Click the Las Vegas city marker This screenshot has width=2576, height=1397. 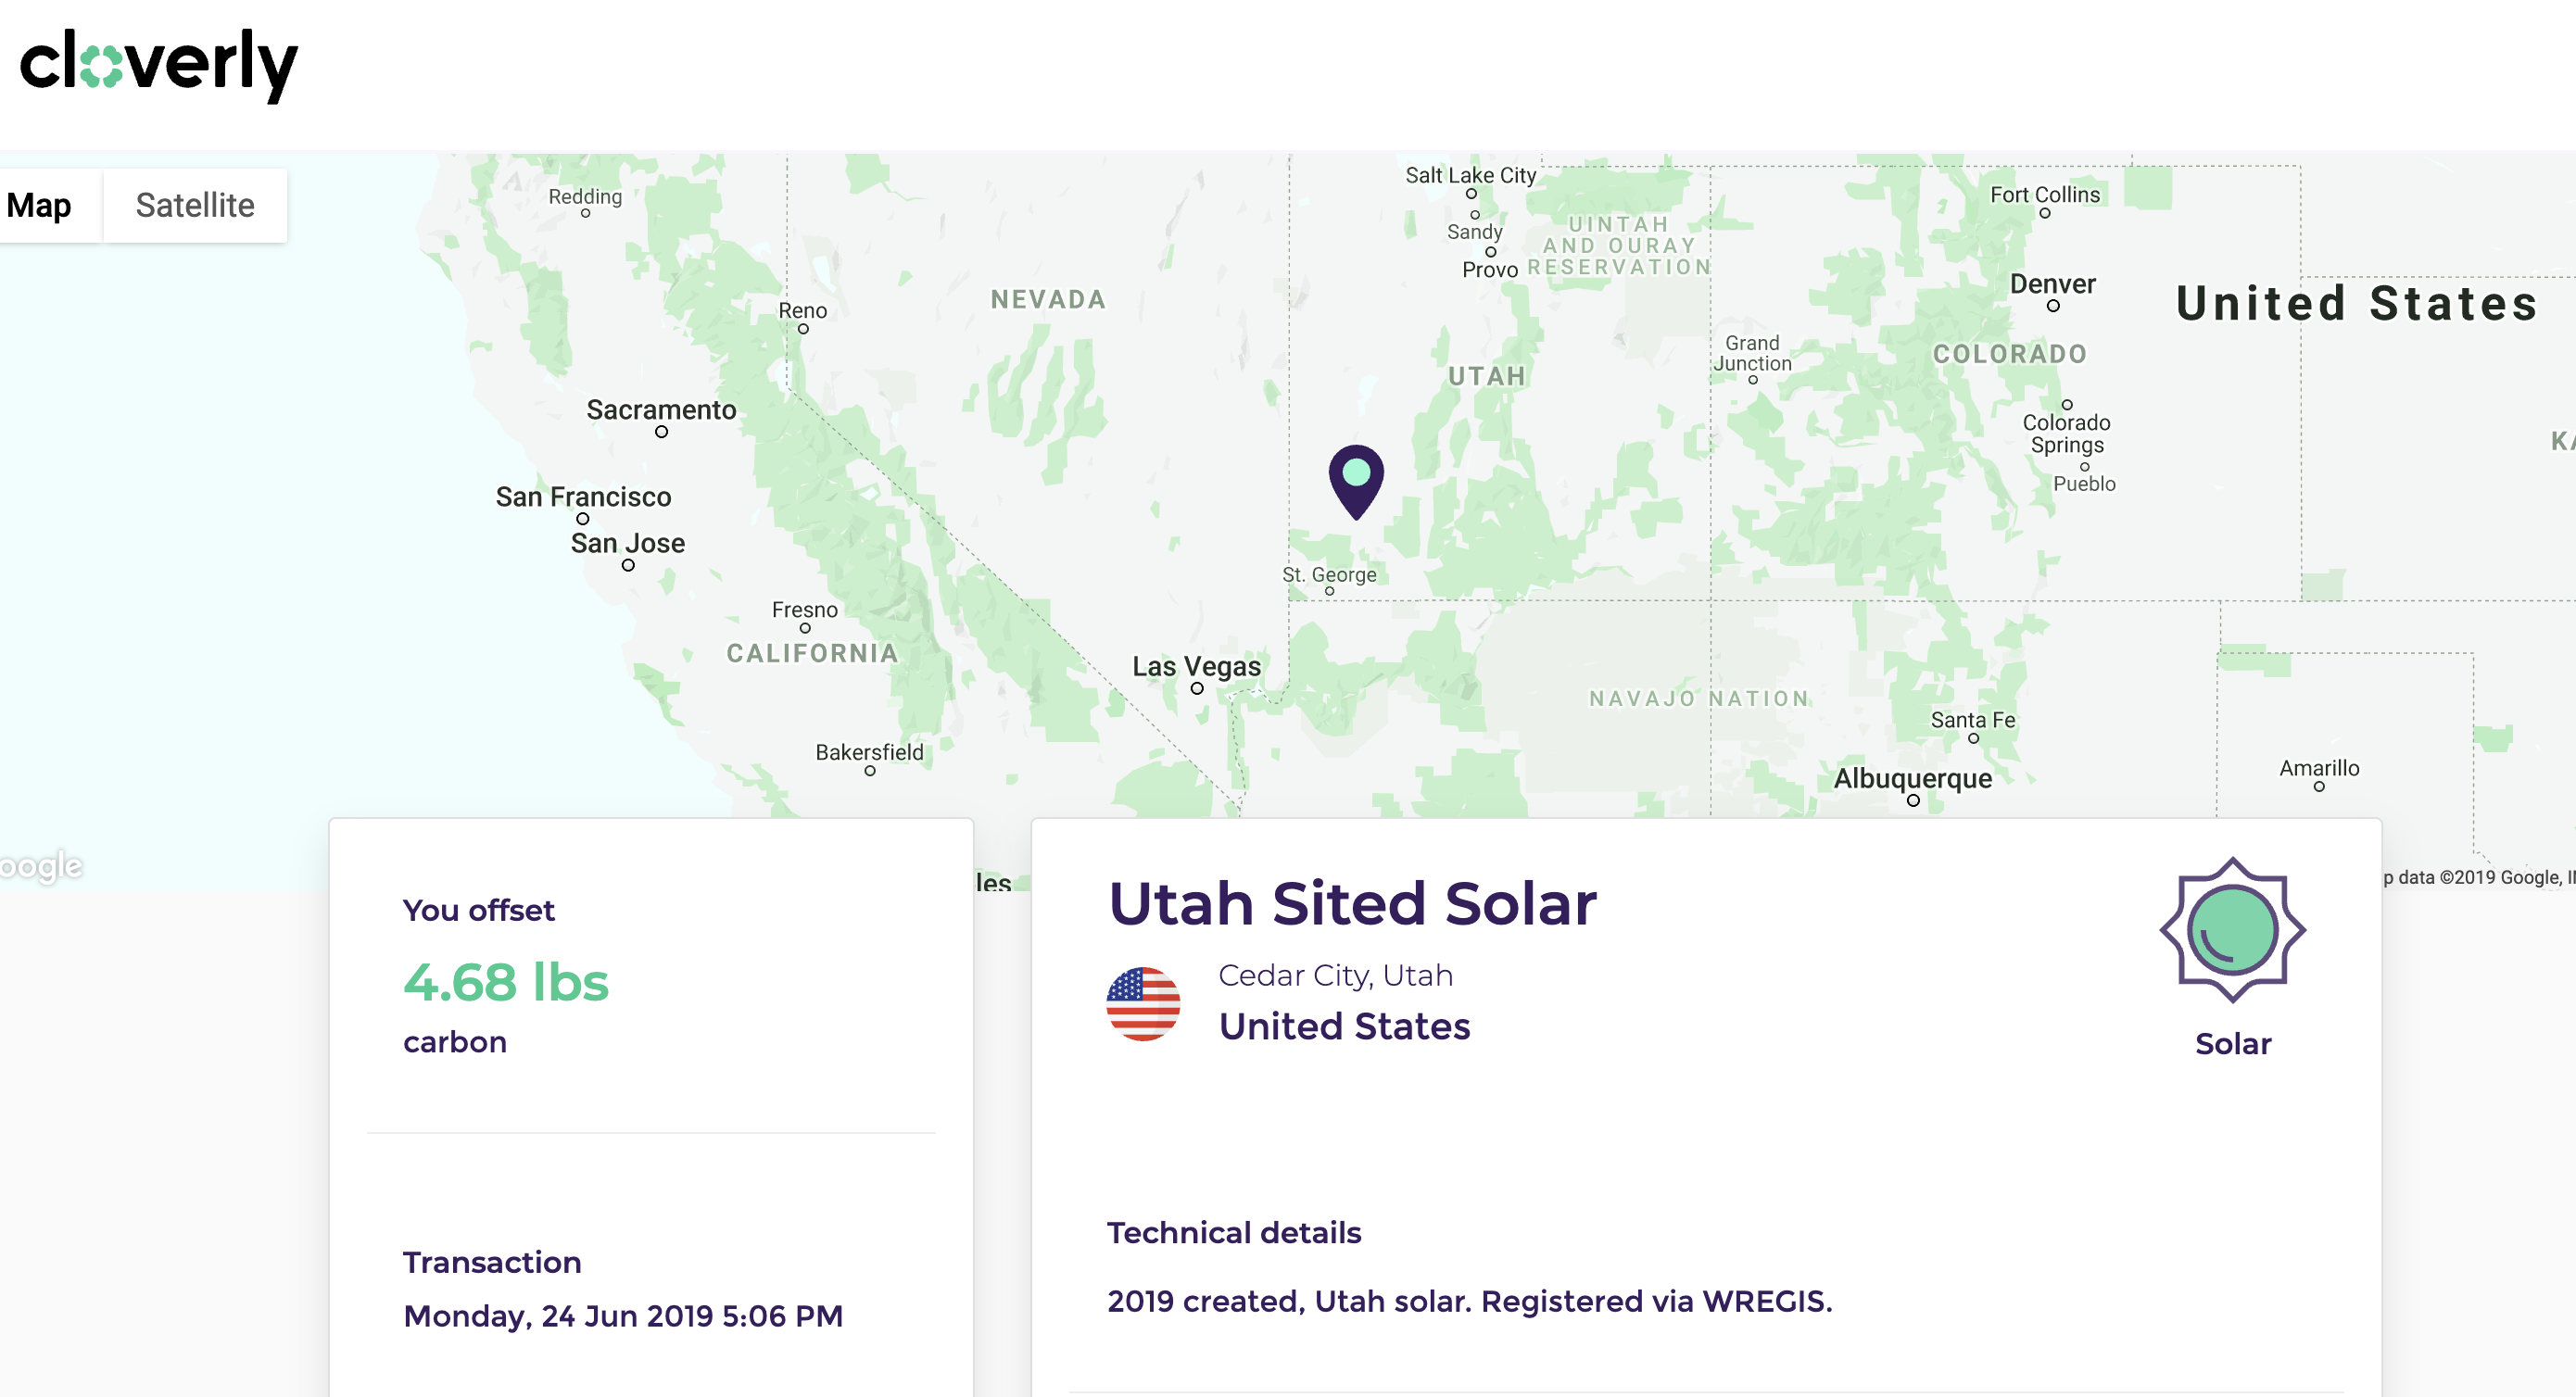pos(1197,688)
